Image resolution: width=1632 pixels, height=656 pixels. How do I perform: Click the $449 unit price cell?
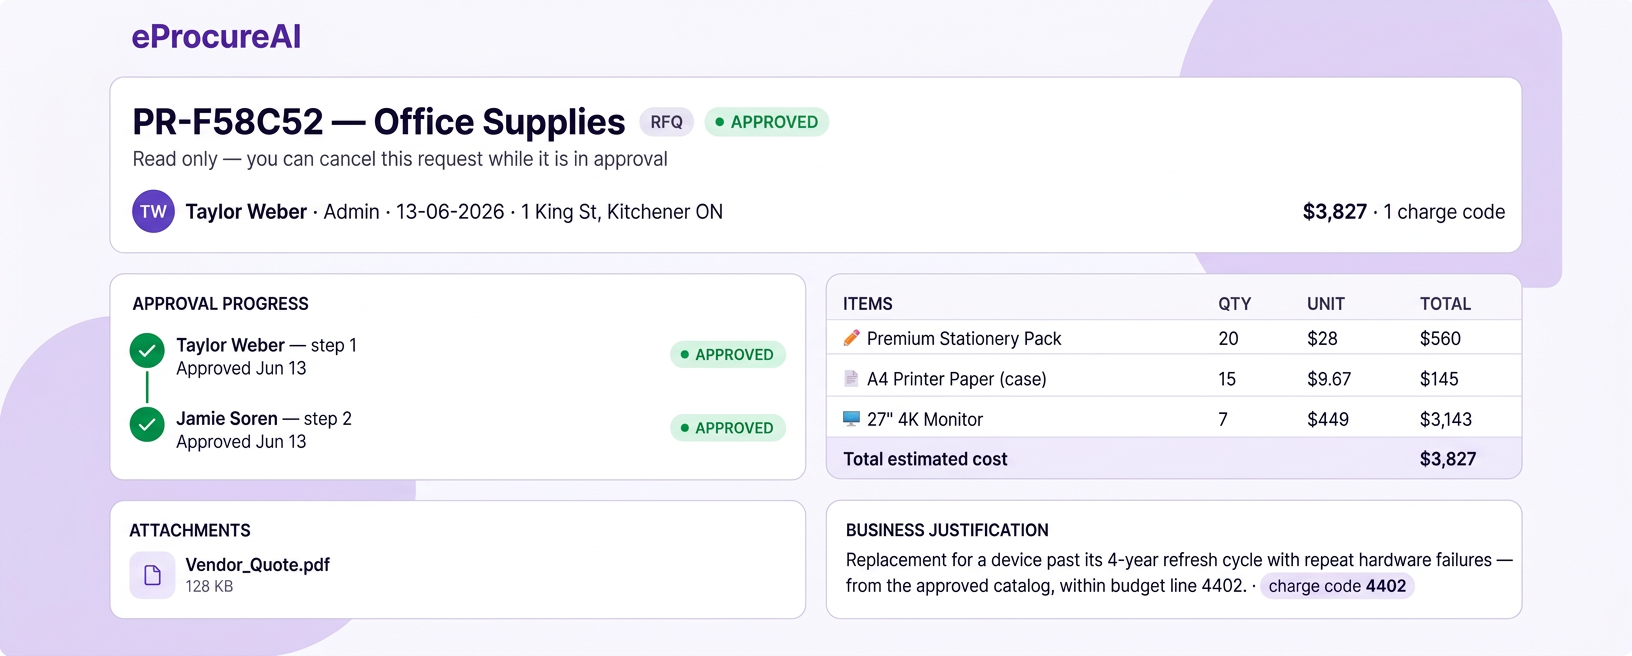pyautogui.click(x=1328, y=420)
